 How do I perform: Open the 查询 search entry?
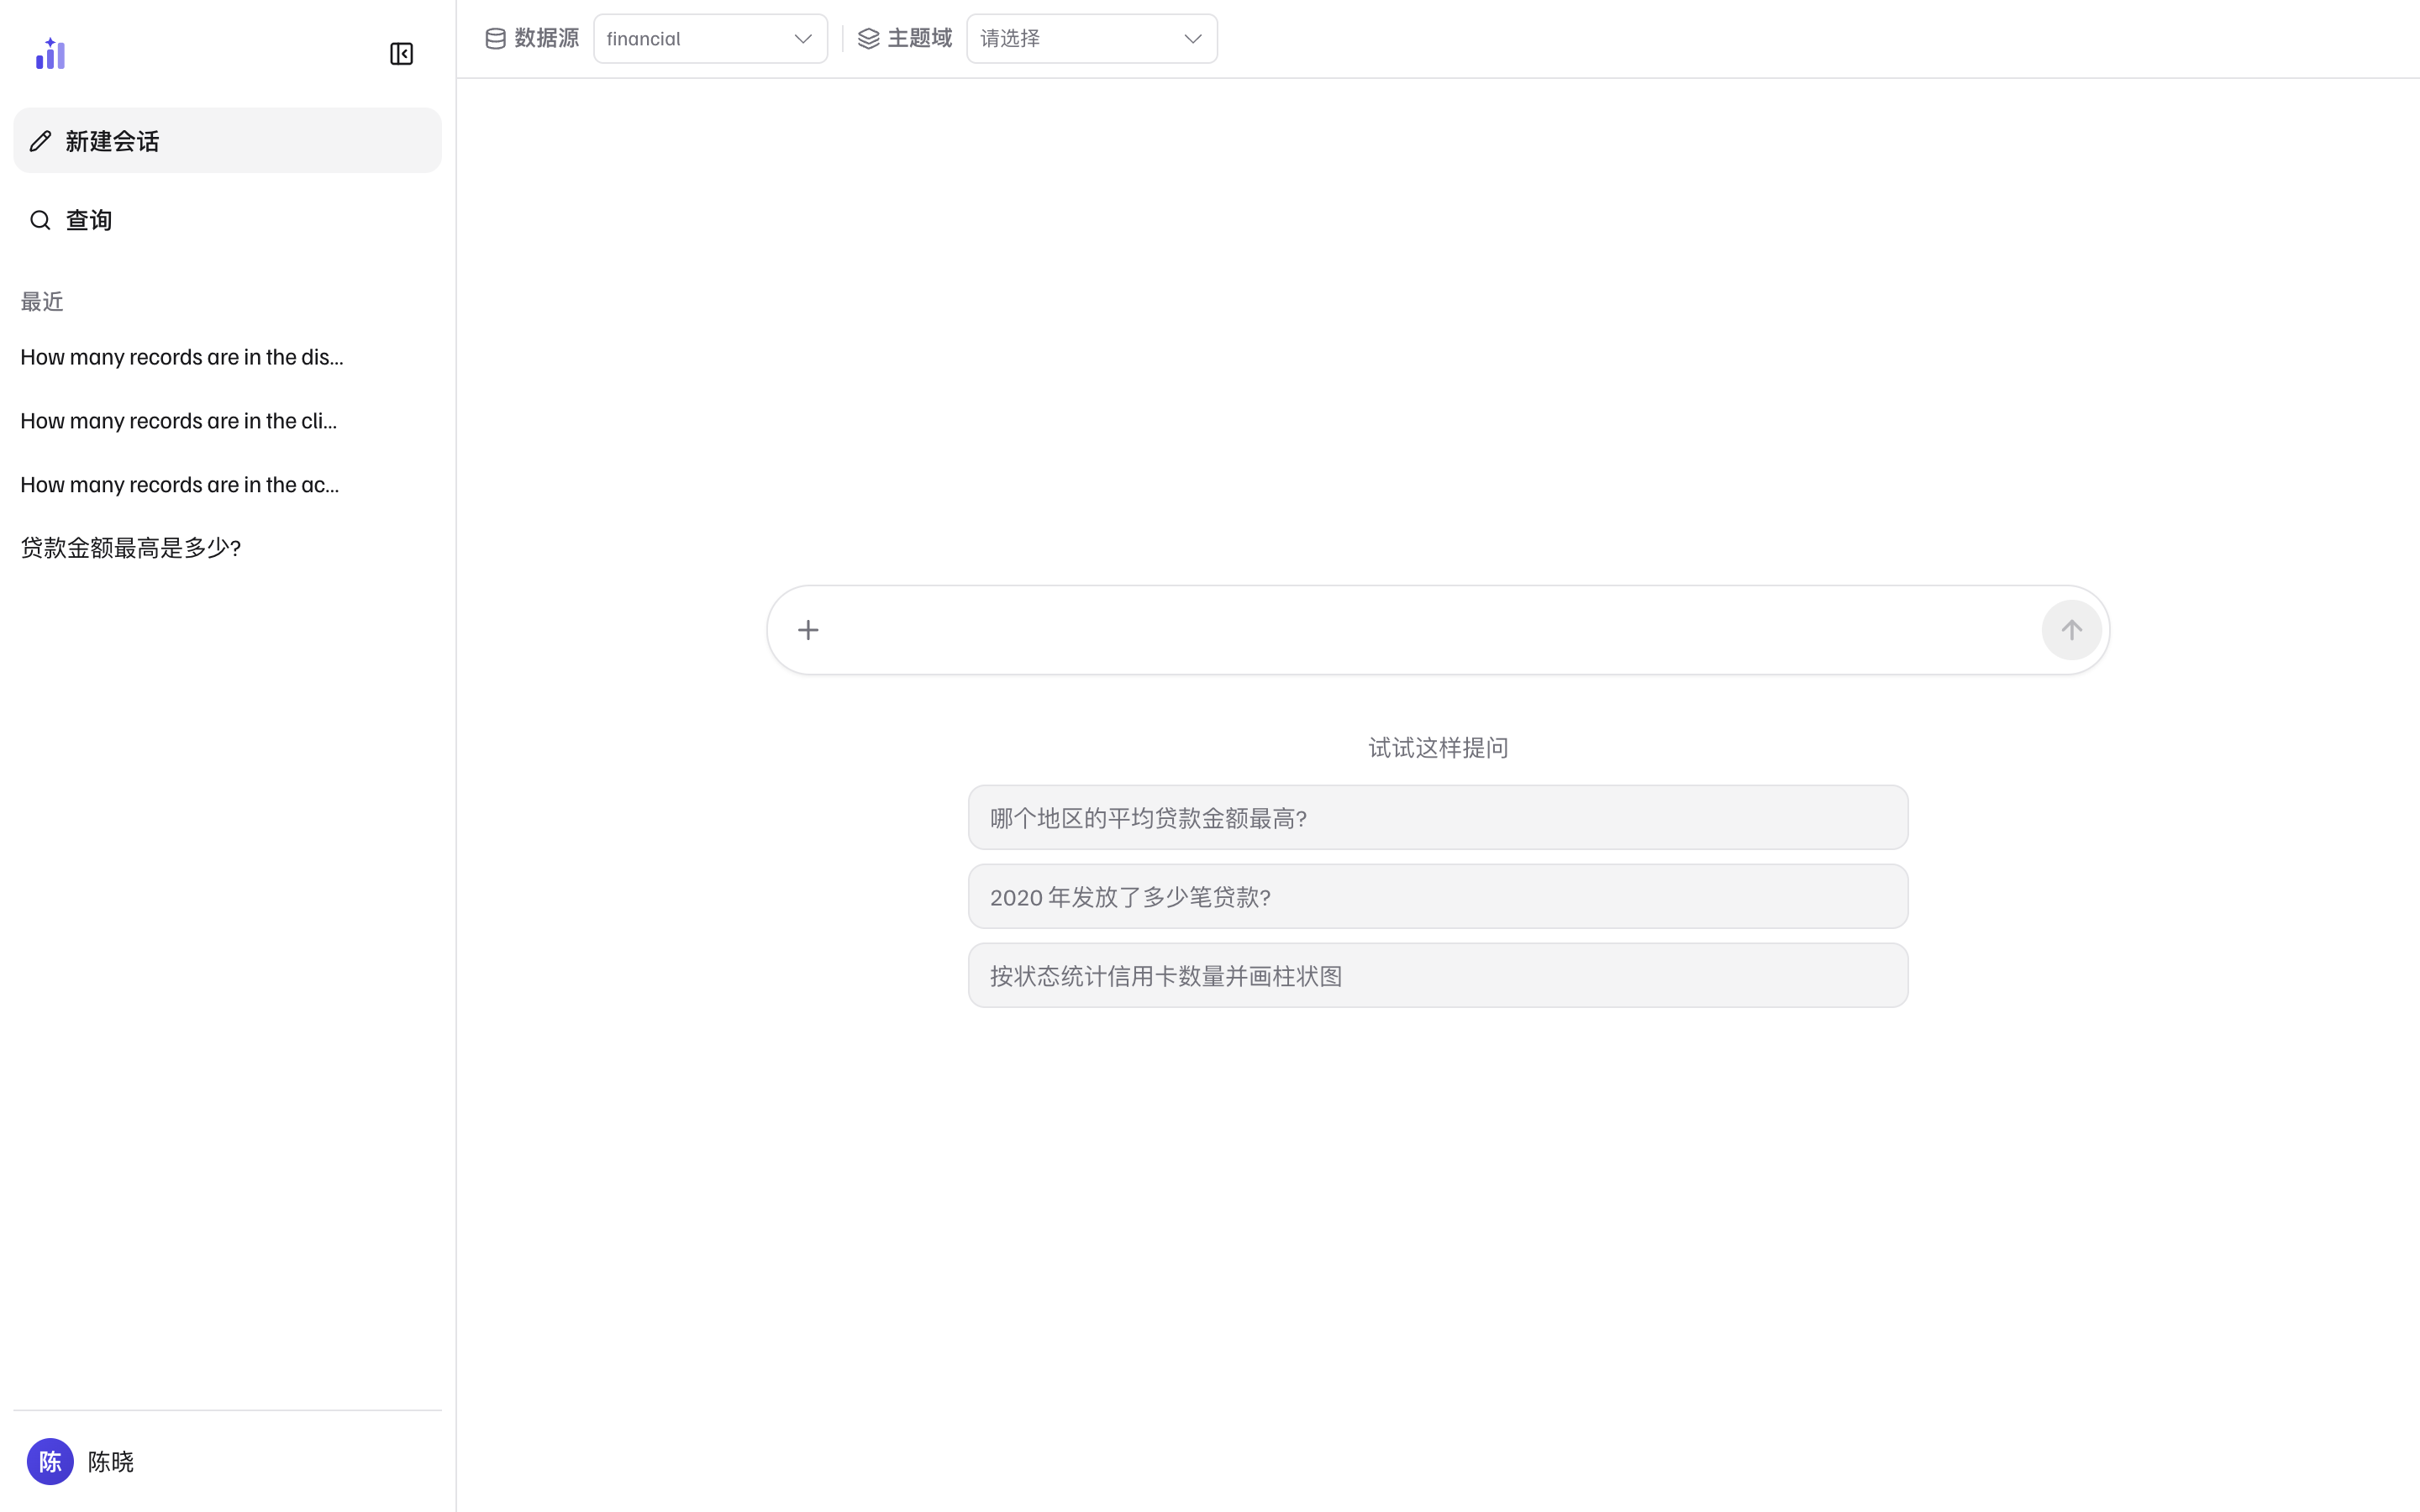pos(227,220)
